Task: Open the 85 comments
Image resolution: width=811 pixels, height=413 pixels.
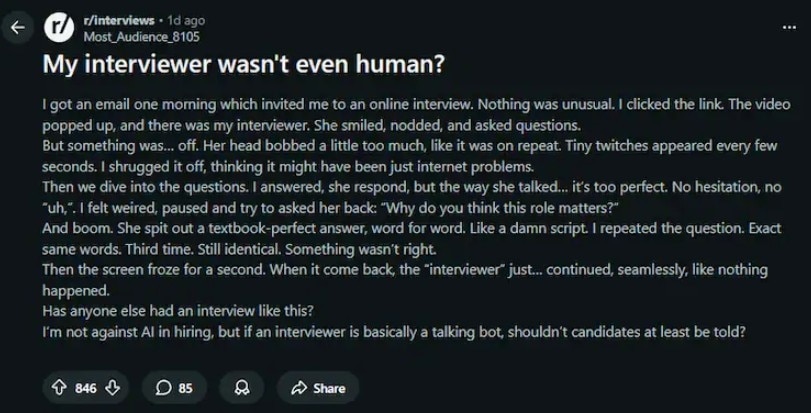Action: (x=174, y=387)
